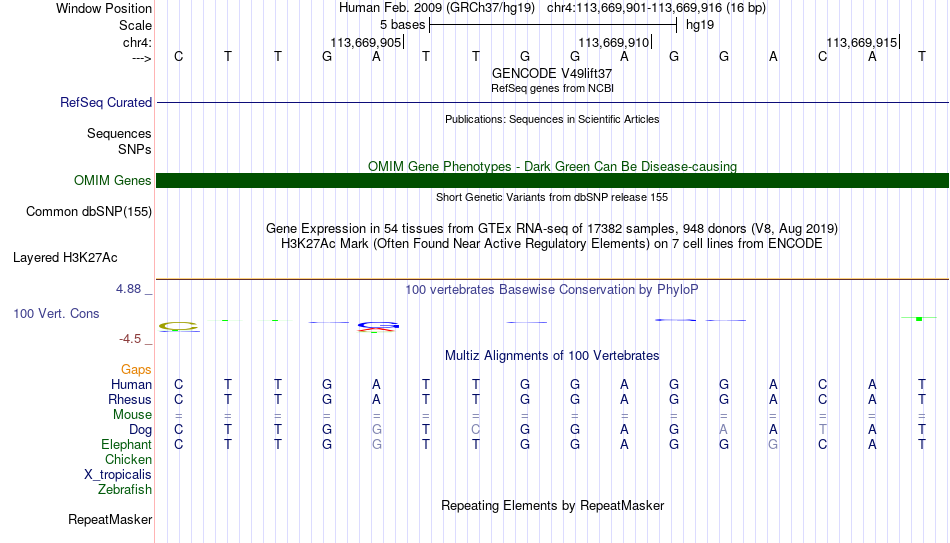Viewport: 950px width, 543px height.
Task: Select the Rhesus alignment row label
Action: pyautogui.click(x=130, y=400)
